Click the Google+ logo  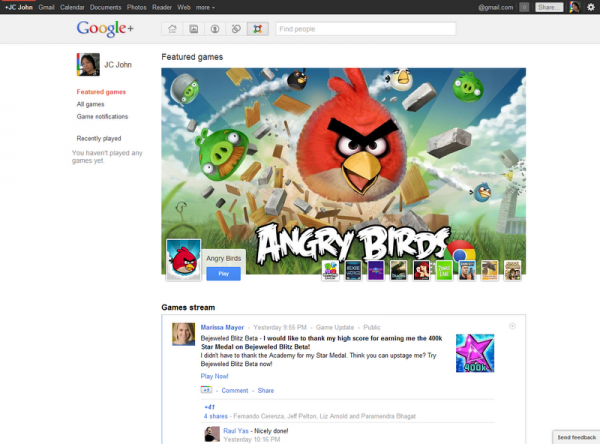105,28
